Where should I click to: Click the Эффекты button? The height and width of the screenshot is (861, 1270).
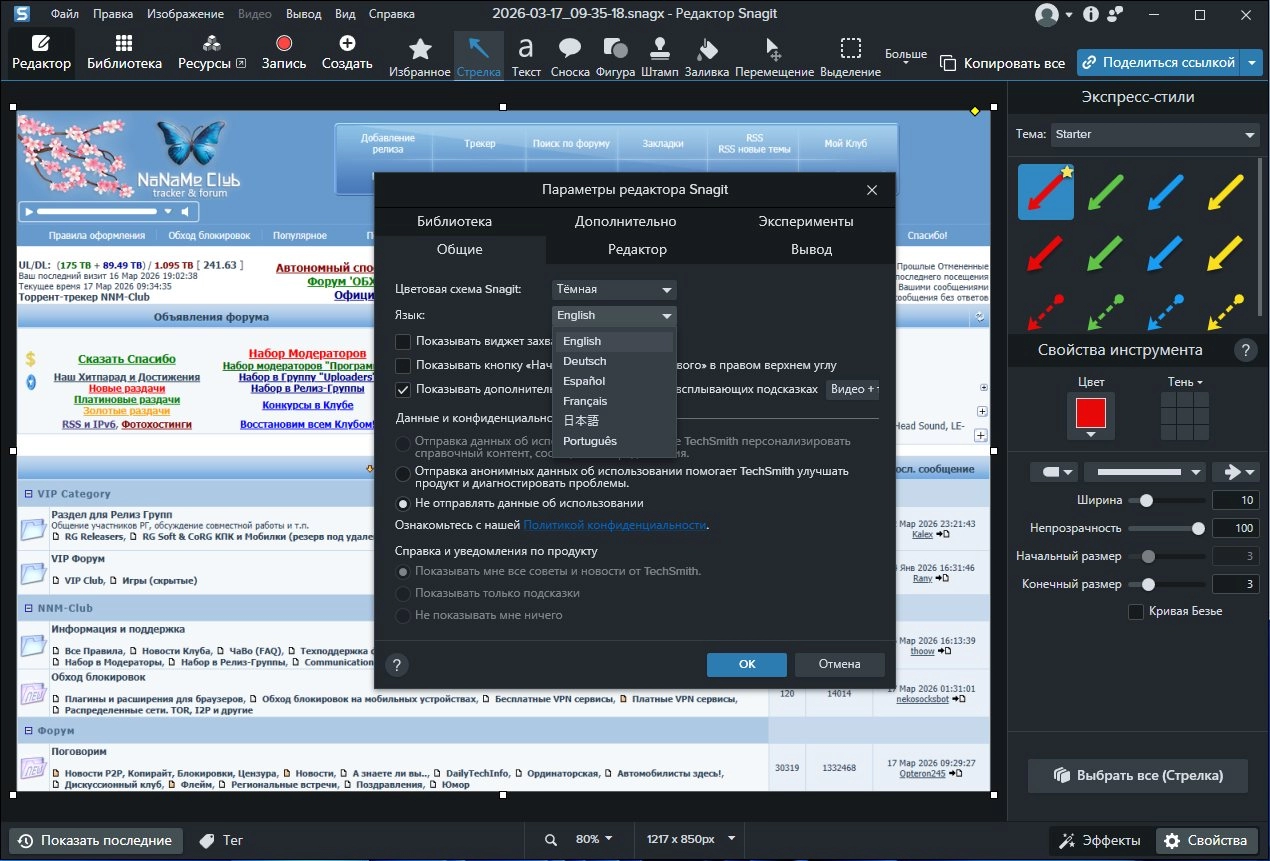(1099, 840)
